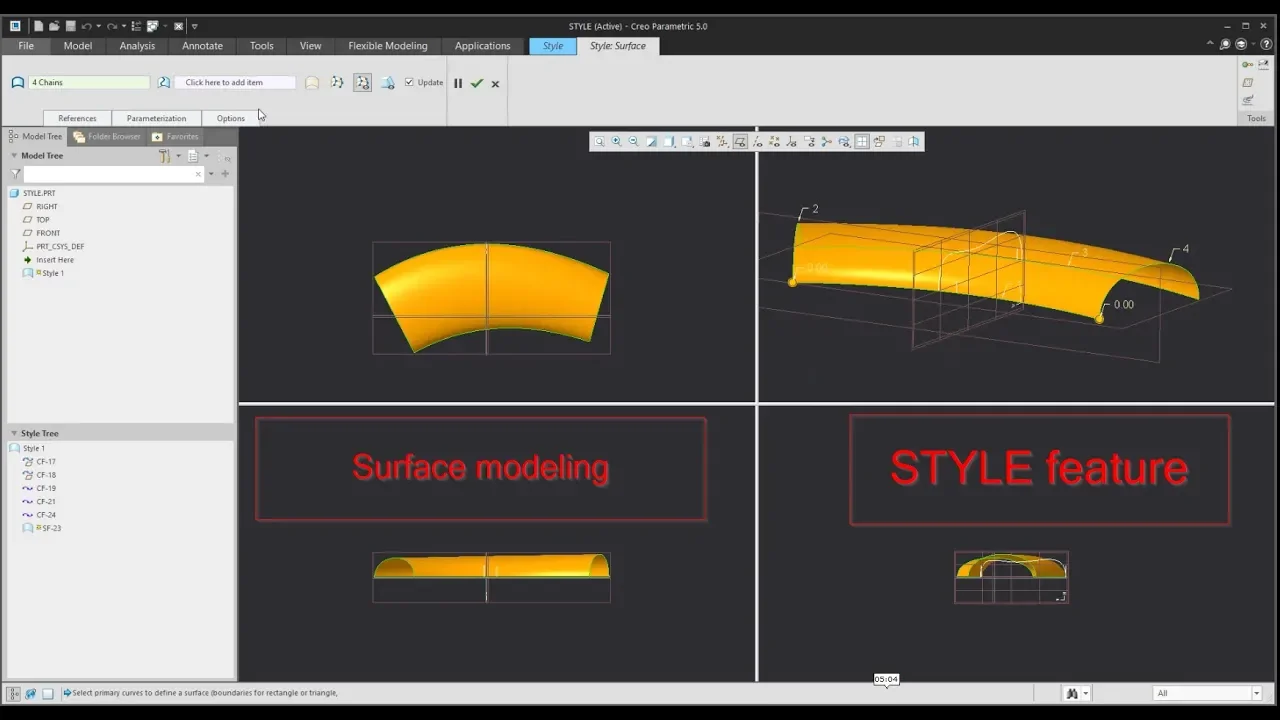Switch to the Model ribbon tab
Viewport: 1280px width, 720px height.
(x=77, y=46)
